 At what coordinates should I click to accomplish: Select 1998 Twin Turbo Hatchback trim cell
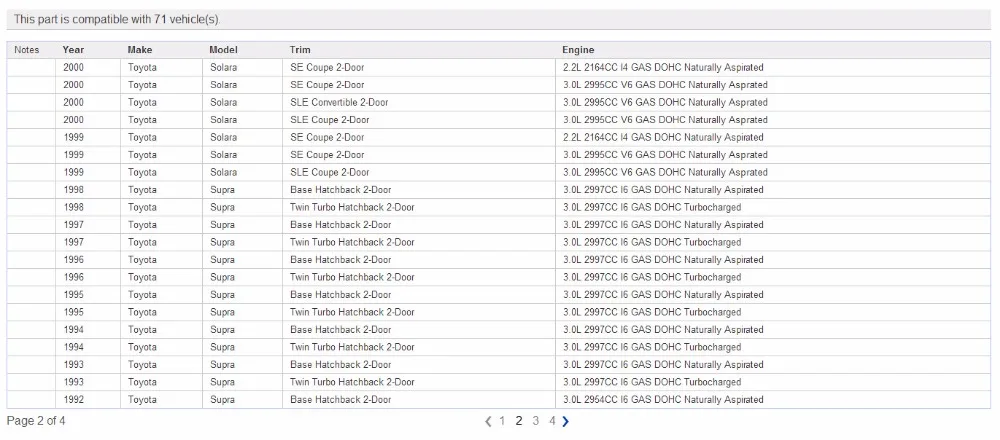[418, 207]
